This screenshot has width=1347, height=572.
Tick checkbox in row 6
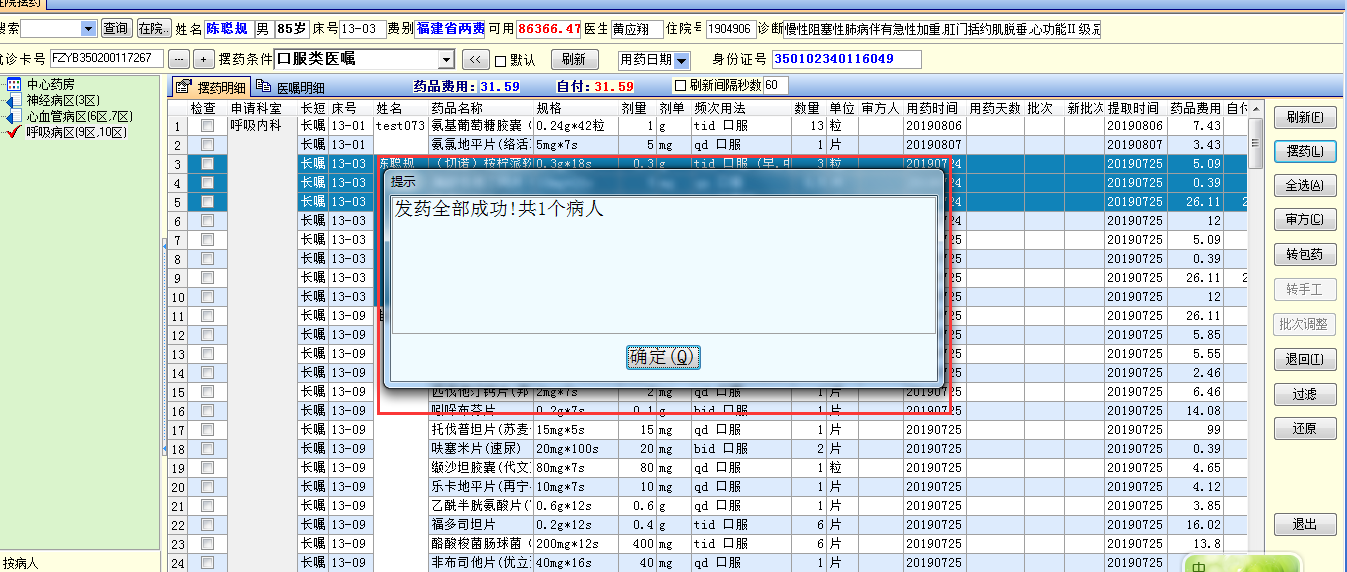207,221
